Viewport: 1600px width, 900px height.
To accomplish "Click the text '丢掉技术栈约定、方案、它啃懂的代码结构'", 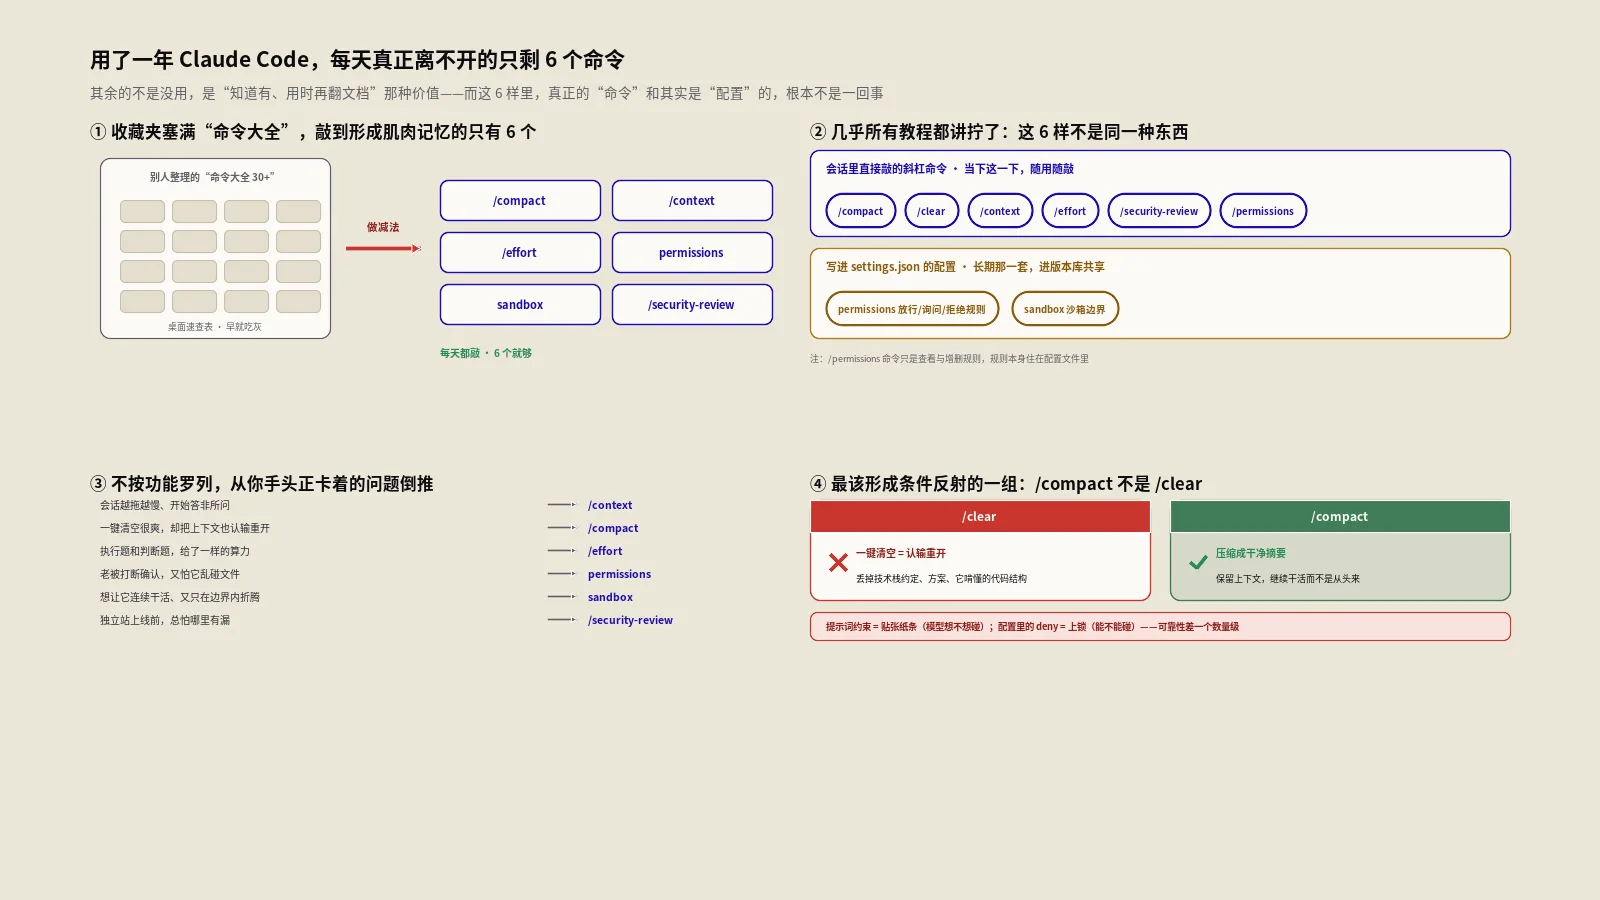I will click(x=941, y=579).
